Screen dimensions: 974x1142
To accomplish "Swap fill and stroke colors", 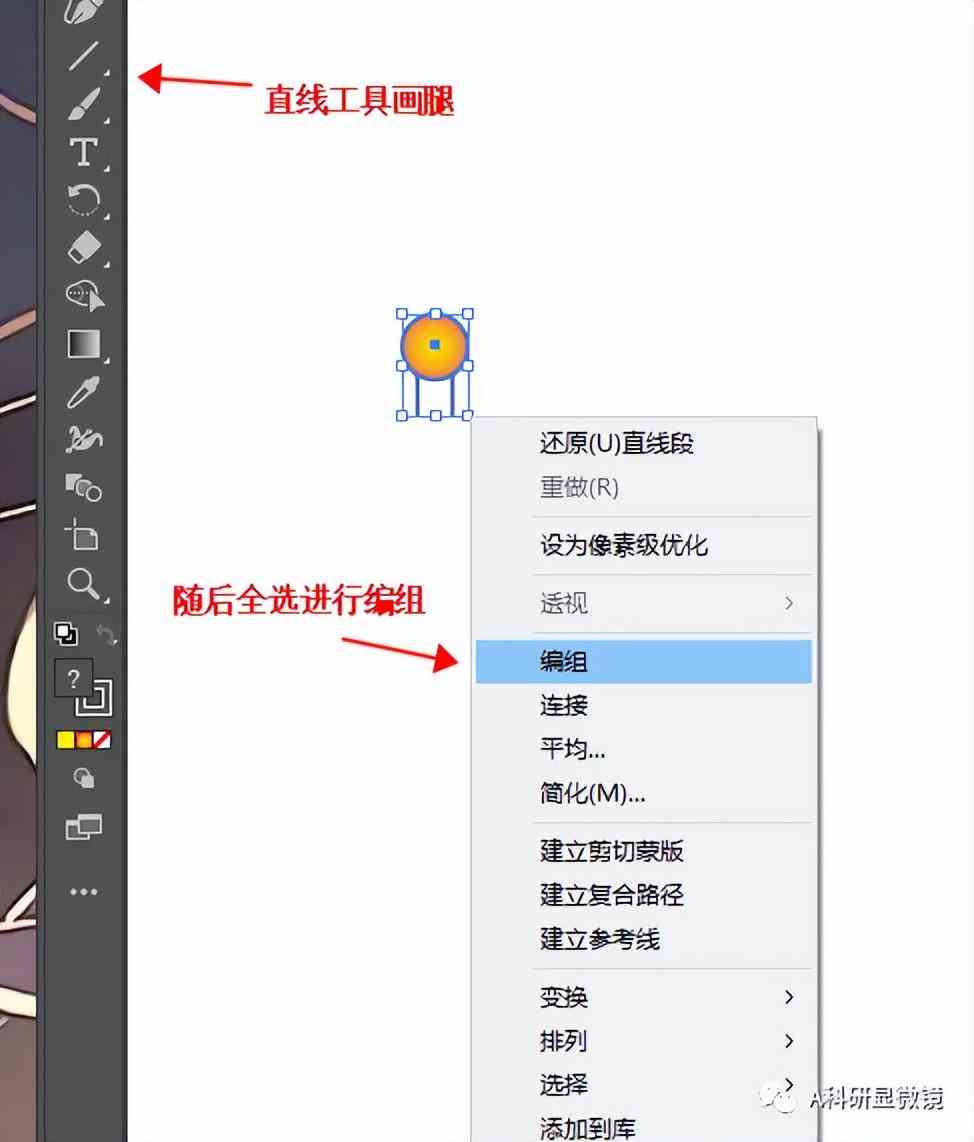I will click(x=106, y=635).
